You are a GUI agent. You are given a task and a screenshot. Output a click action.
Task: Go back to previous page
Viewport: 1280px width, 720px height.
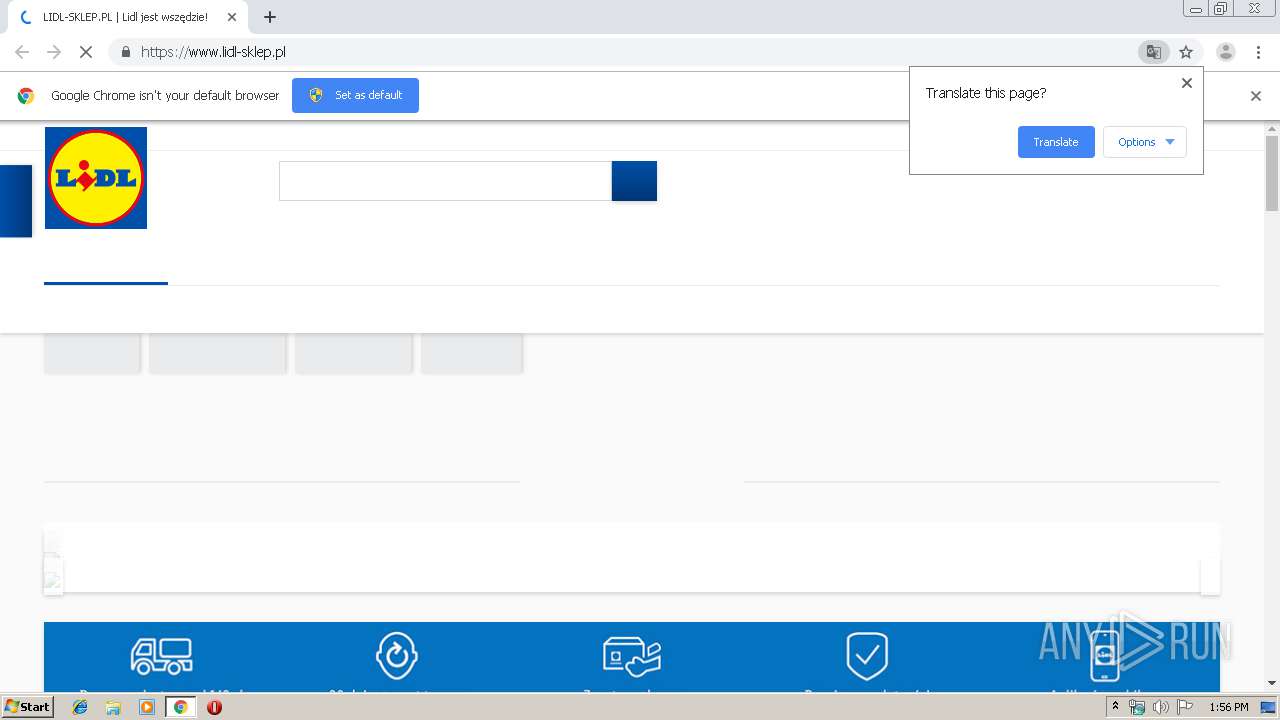coord(22,52)
